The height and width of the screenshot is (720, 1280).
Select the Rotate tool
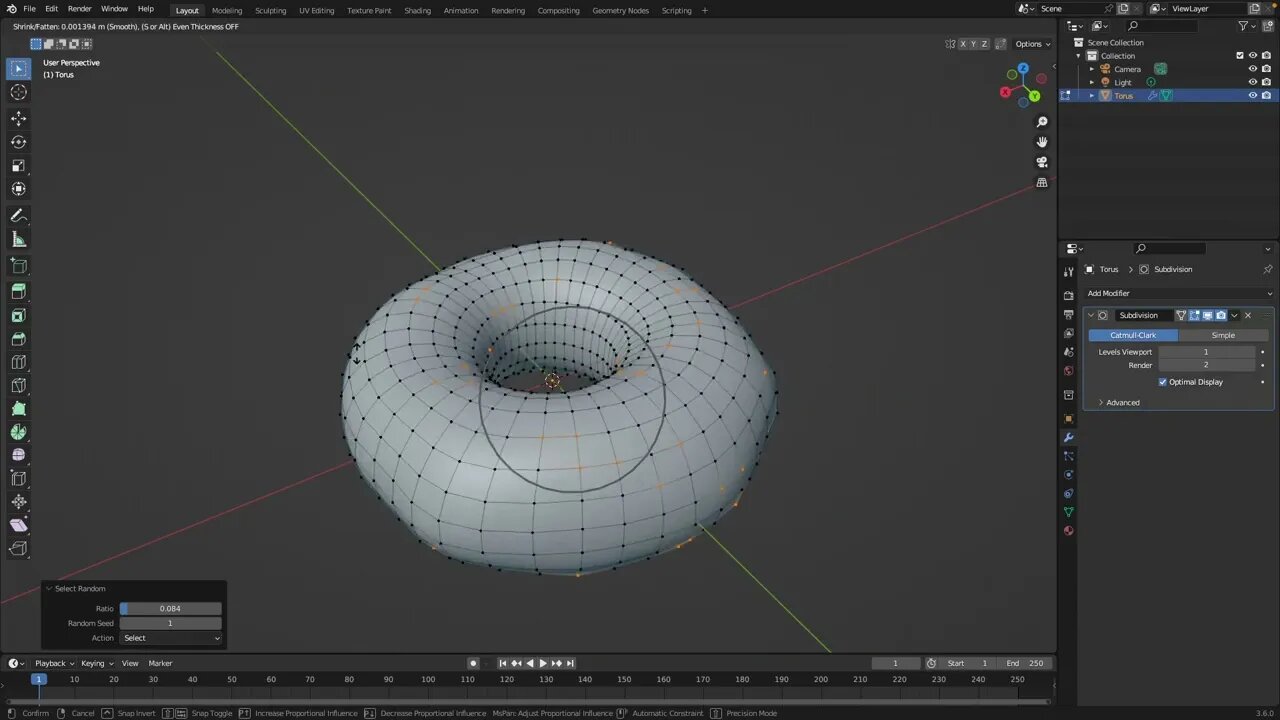click(x=18, y=142)
